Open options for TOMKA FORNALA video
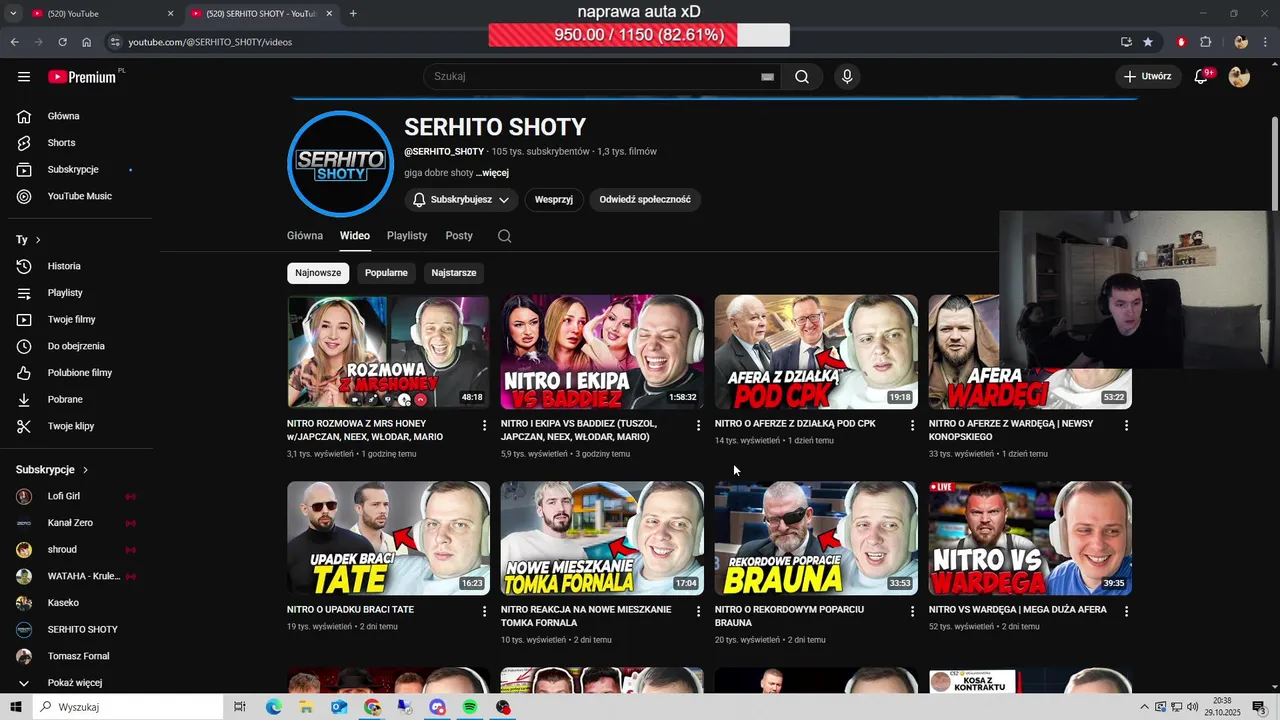 click(698, 611)
